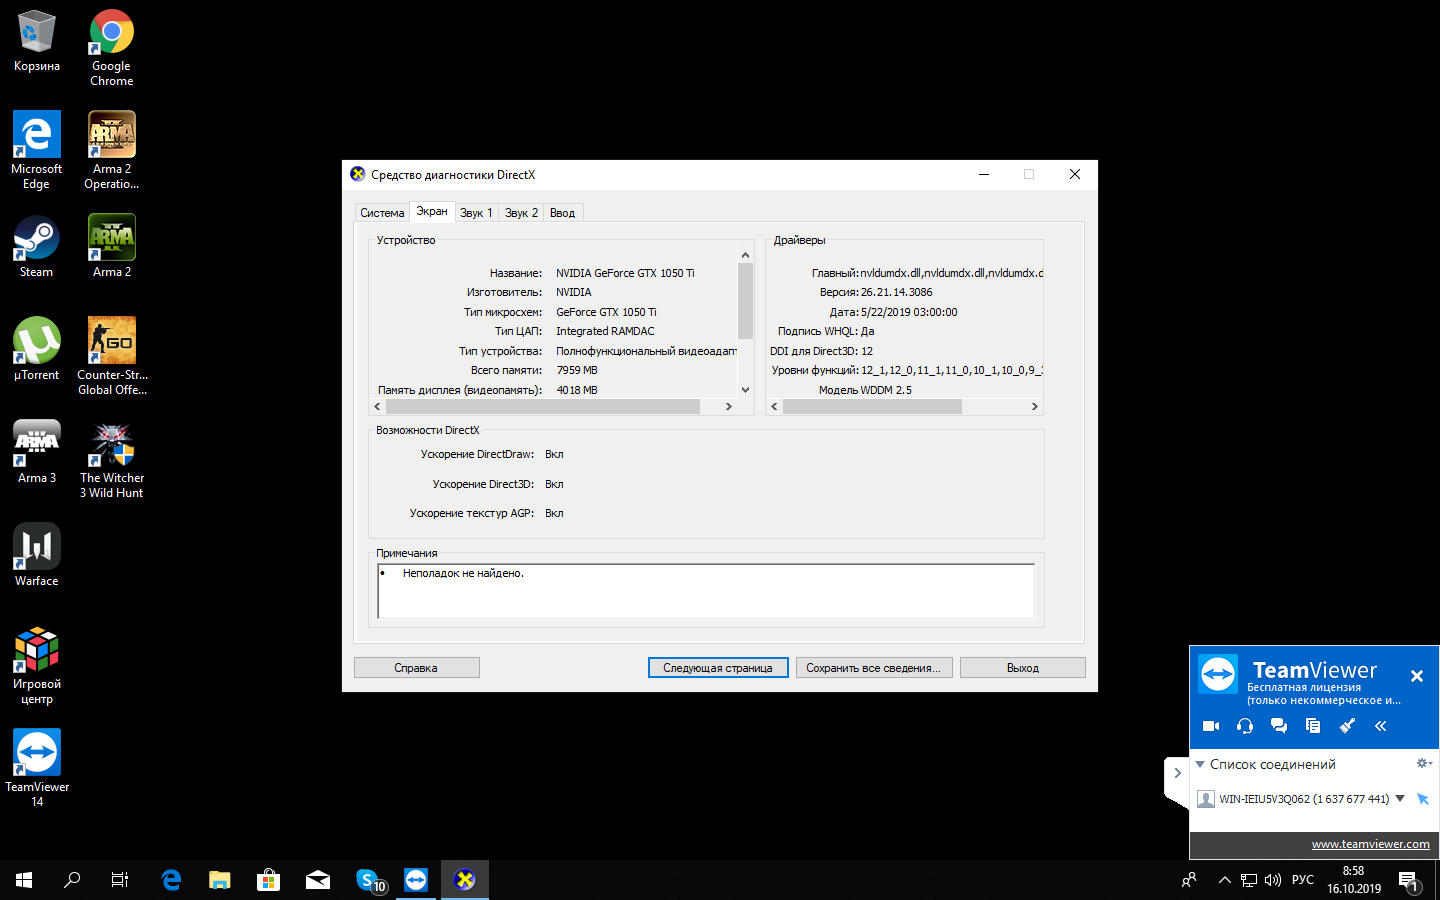The width and height of the screenshot is (1440, 900).
Task: Click the NVIDIA GeForce GTX 1050 Ti name value
Action: 625,273
